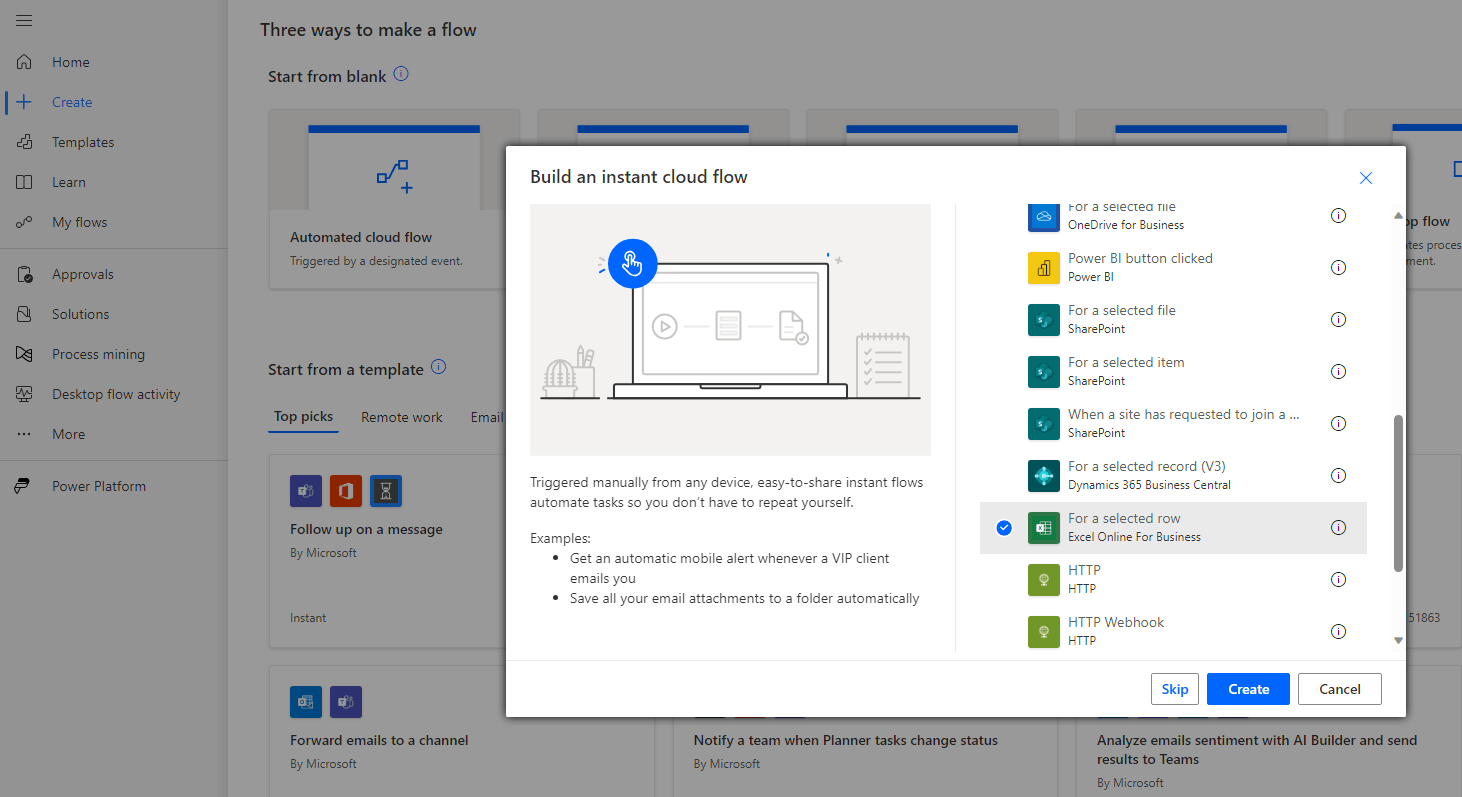Click the Skip button in dialog

point(1175,689)
